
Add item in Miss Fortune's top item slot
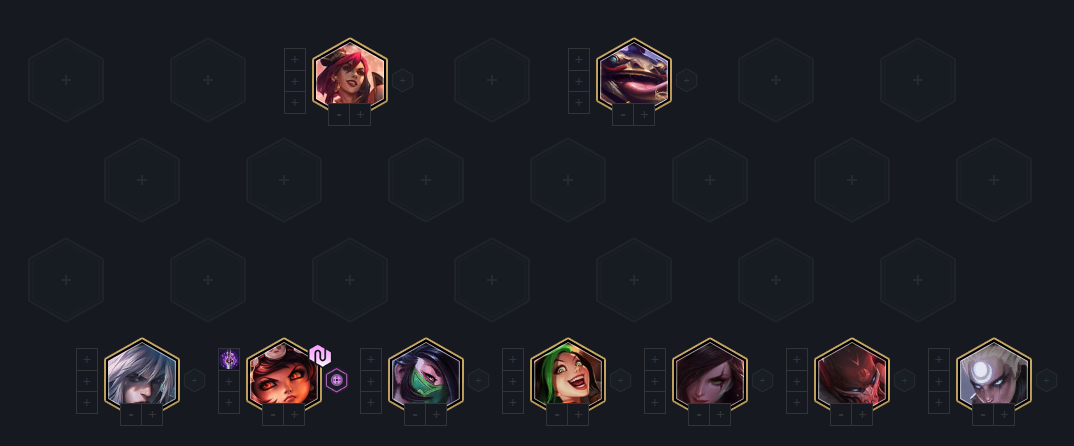click(x=295, y=60)
